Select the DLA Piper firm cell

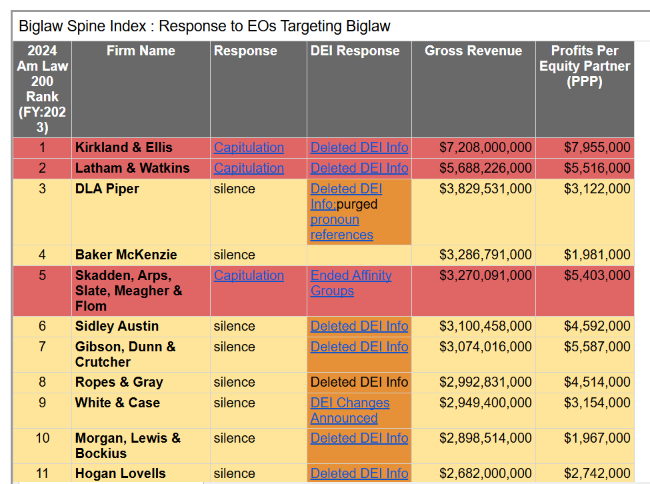[x=141, y=212]
